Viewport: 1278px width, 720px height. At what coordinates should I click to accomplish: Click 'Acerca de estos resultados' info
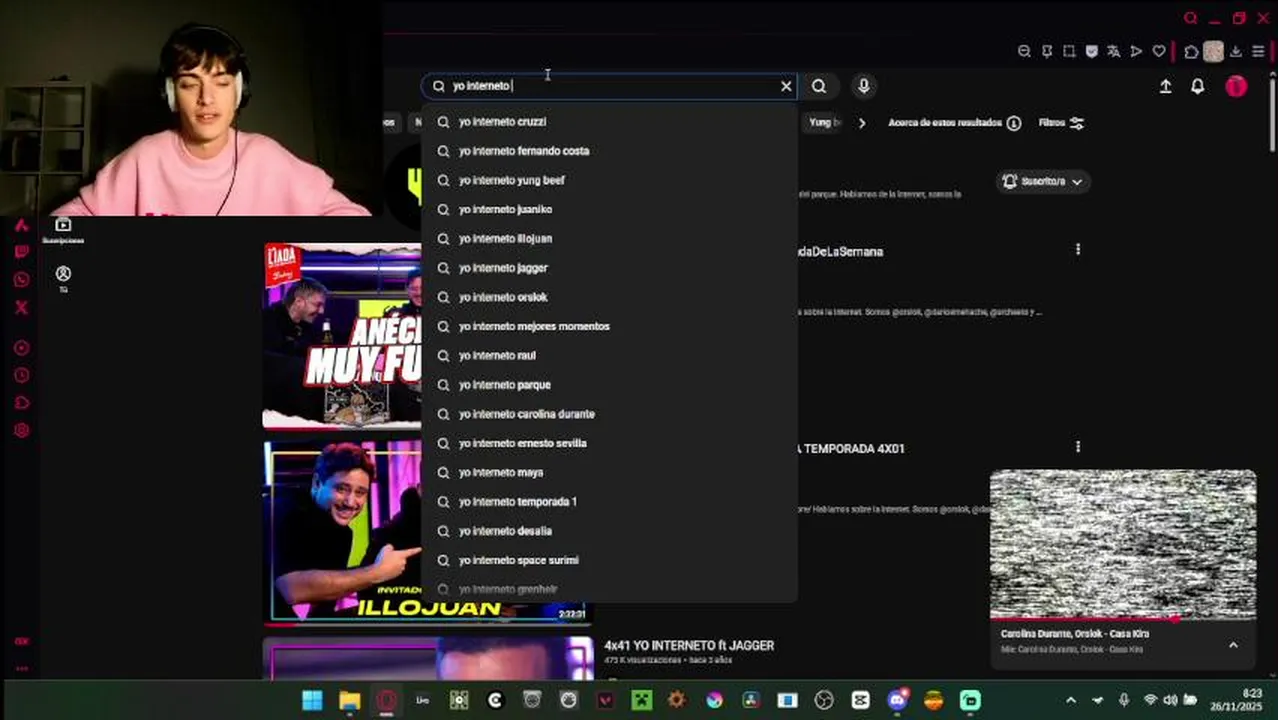[x=954, y=123]
